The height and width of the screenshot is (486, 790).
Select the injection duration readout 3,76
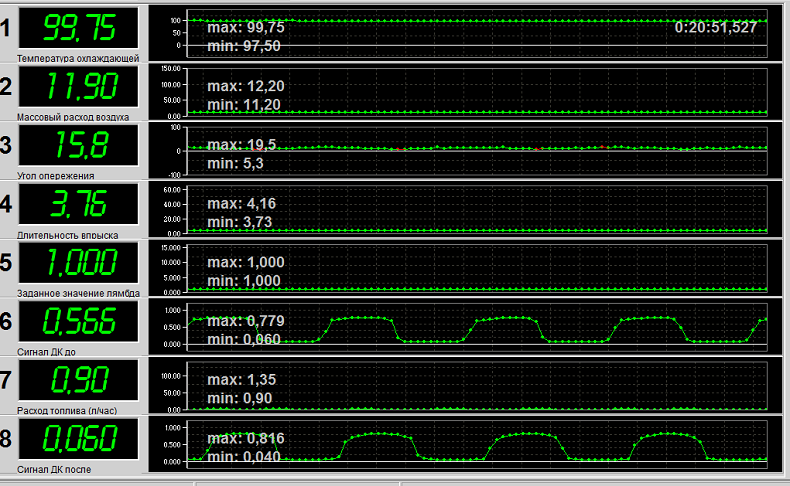(x=79, y=204)
